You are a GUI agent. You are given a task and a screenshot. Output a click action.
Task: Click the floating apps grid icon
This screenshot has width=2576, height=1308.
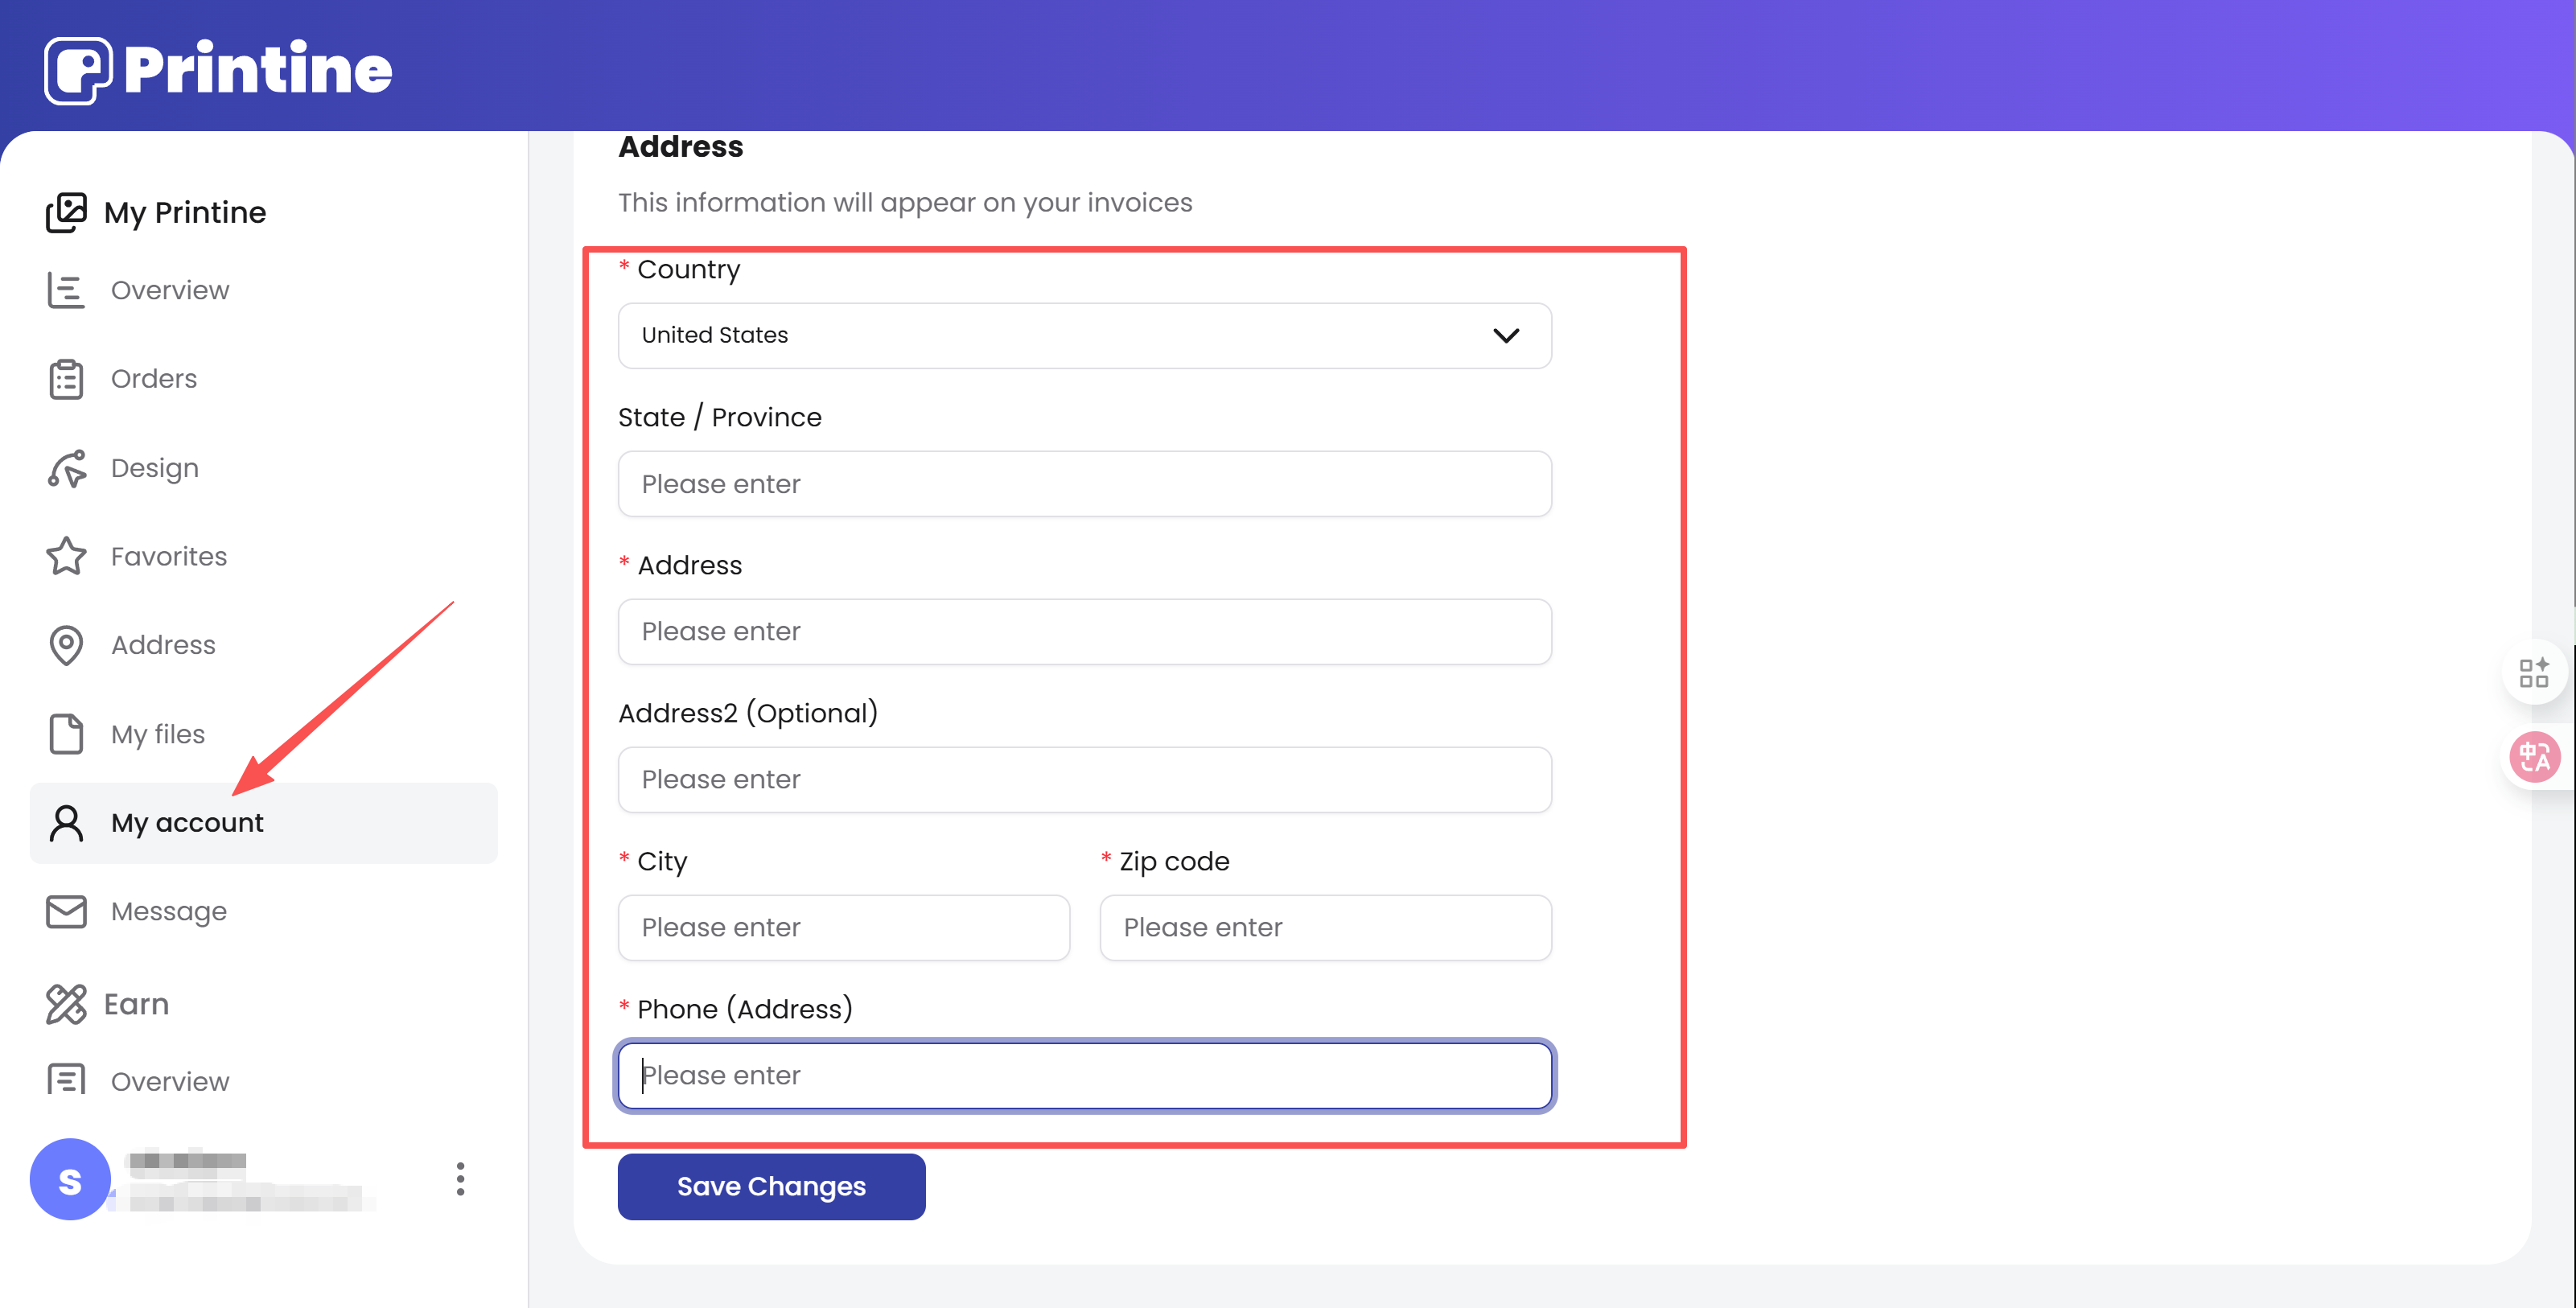[2534, 672]
